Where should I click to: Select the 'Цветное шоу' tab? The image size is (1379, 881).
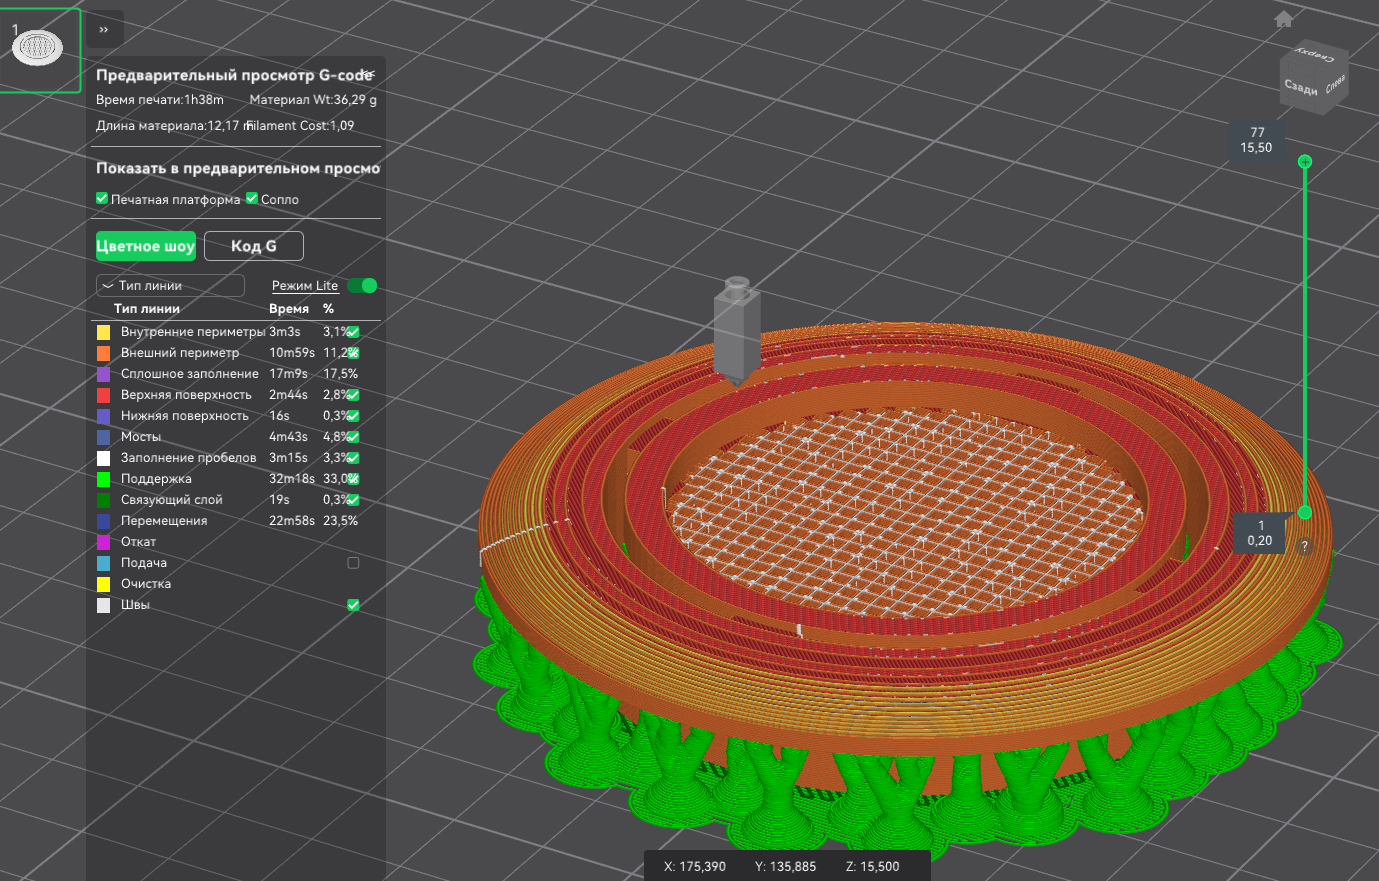(145, 246)
